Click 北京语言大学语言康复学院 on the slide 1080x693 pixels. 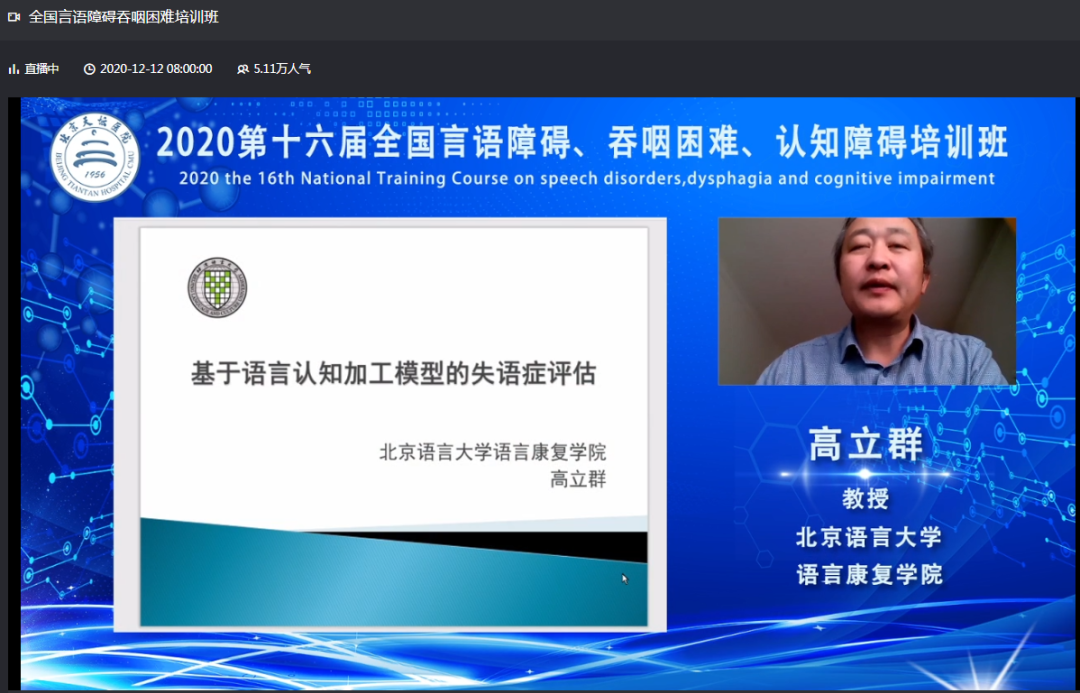(x=492, y=453)
